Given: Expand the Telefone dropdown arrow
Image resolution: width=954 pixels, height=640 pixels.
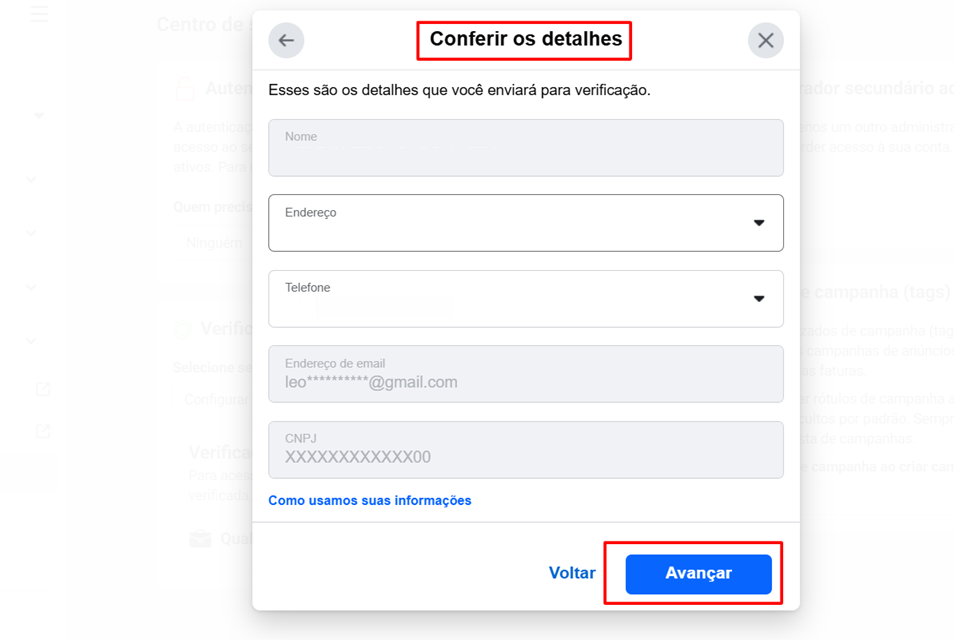Looking at the screenshot, I should [759, 298].
